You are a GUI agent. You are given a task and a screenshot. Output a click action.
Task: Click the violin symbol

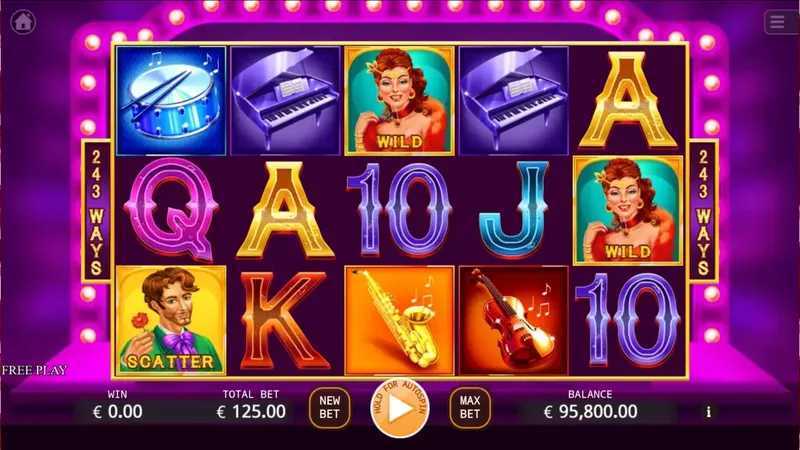514,320
